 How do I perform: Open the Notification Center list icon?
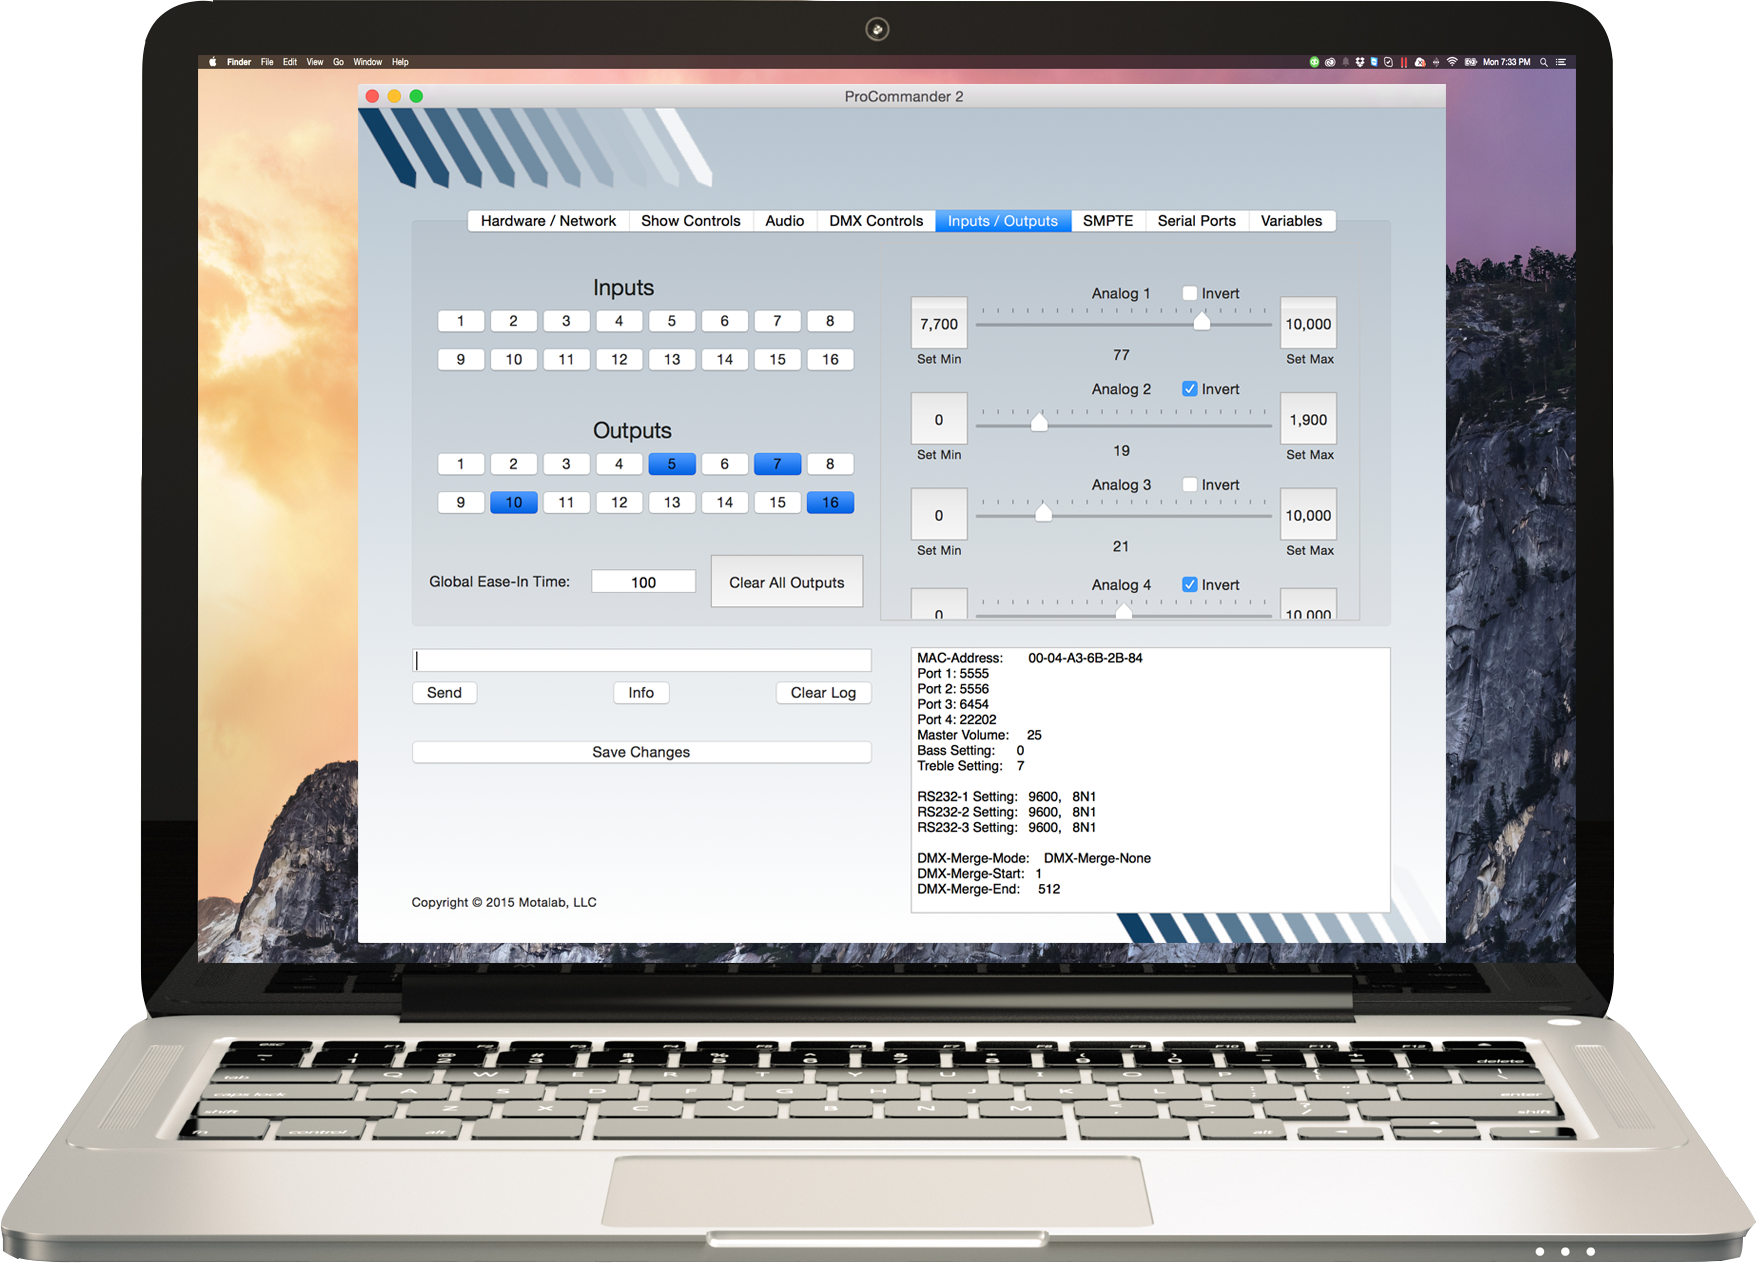1561,62
